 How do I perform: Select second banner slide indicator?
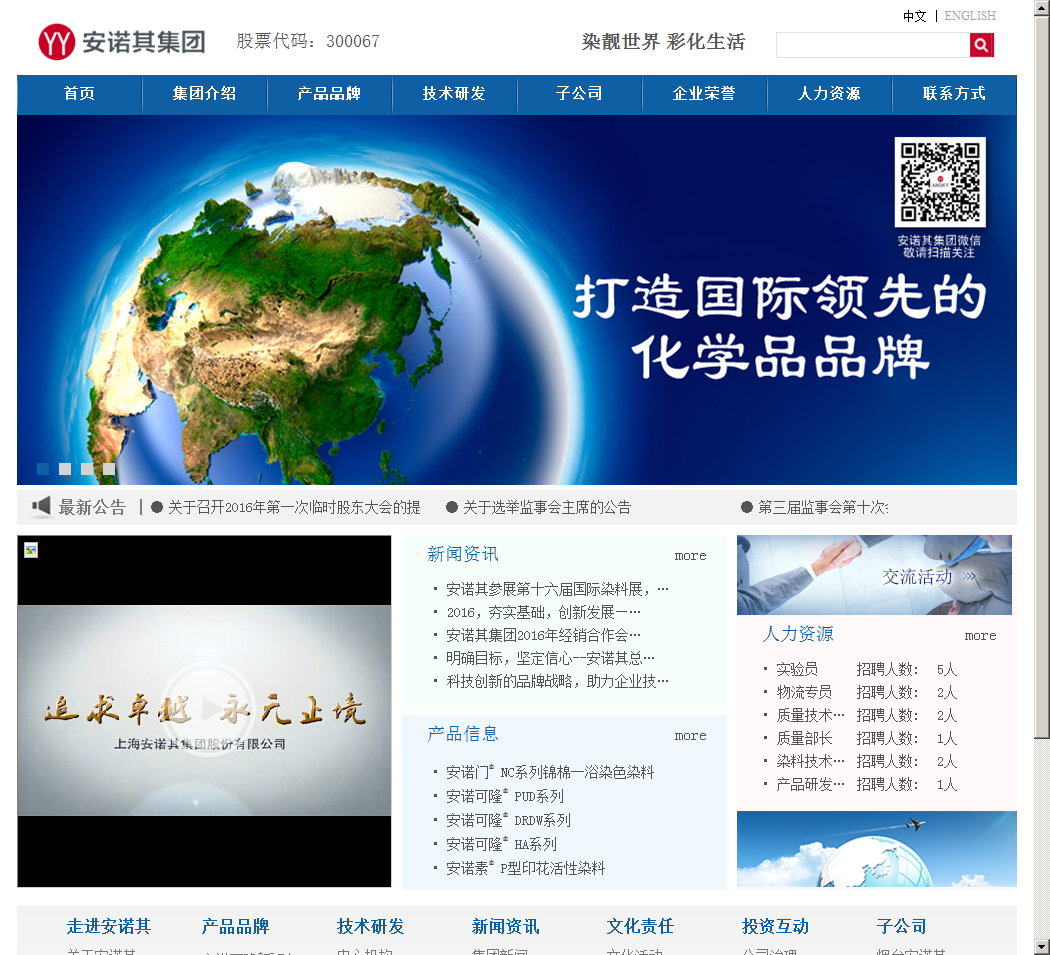click(x=65, y=469)
